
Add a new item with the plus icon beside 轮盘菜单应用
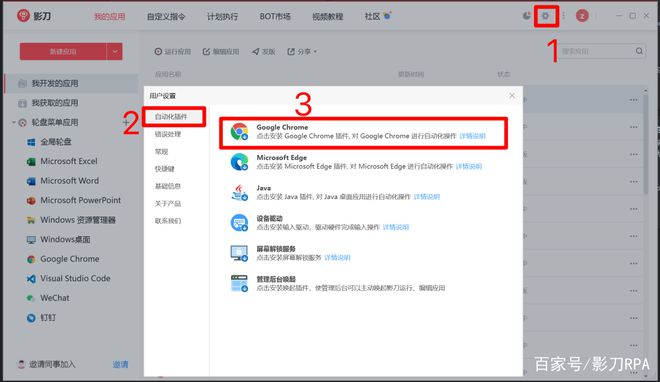126,122
